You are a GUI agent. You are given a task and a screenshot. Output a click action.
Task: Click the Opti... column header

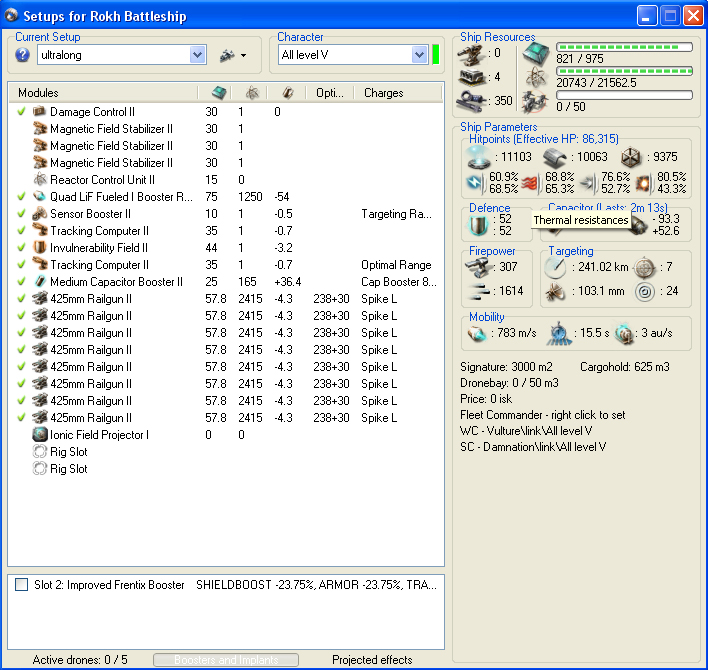click(330, 93)
